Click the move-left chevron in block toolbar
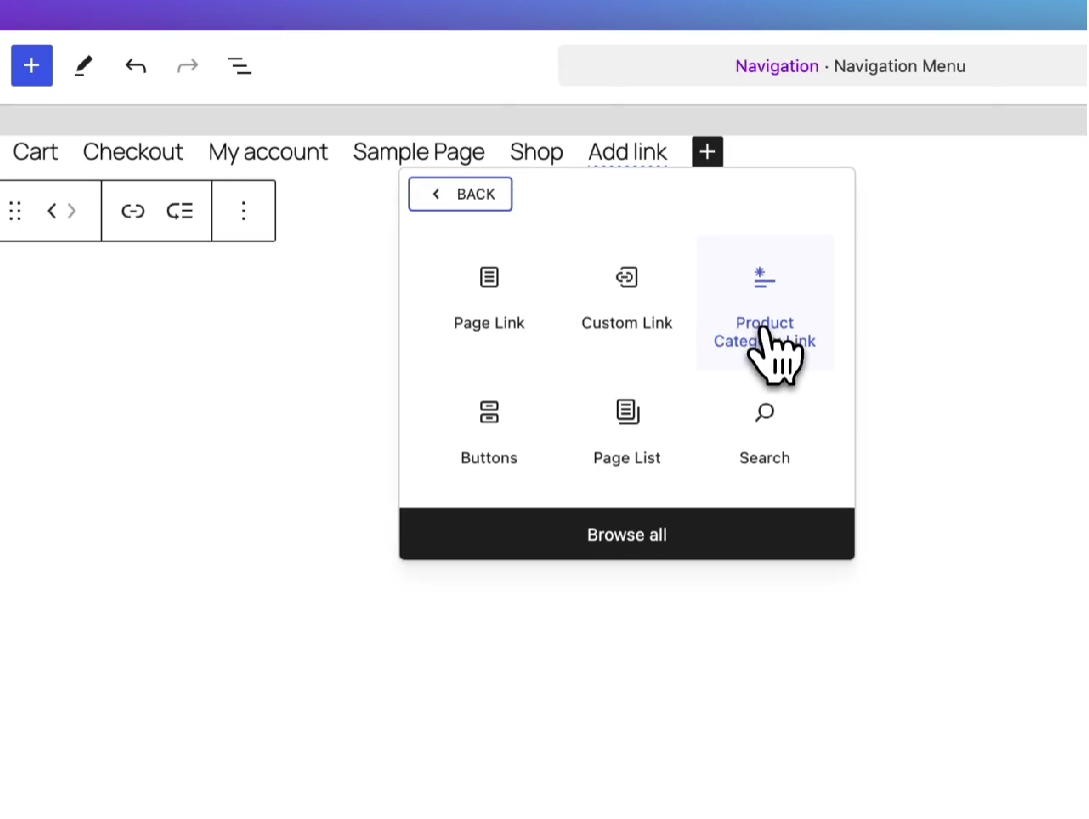The image size is (1089, 819). pyautogui.click(x=53, y=210)
